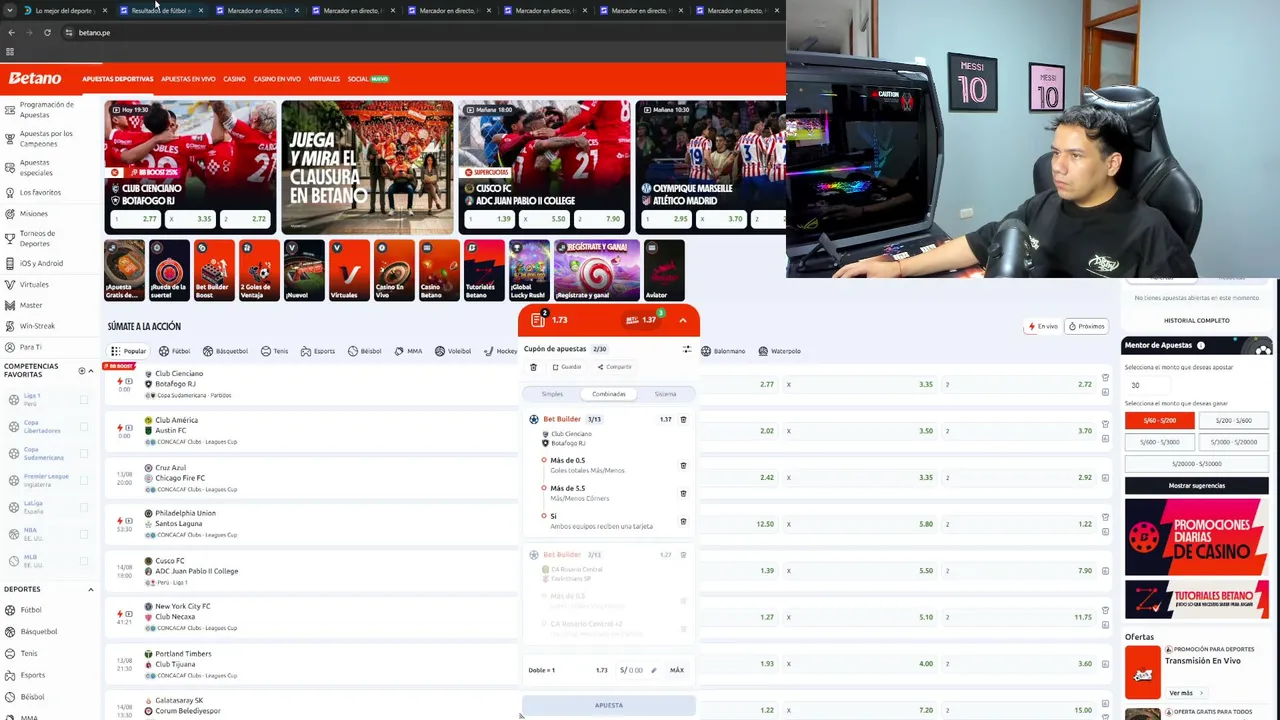
Task: Open the browser apps grid icon
Action: click(x=10, y=52)
